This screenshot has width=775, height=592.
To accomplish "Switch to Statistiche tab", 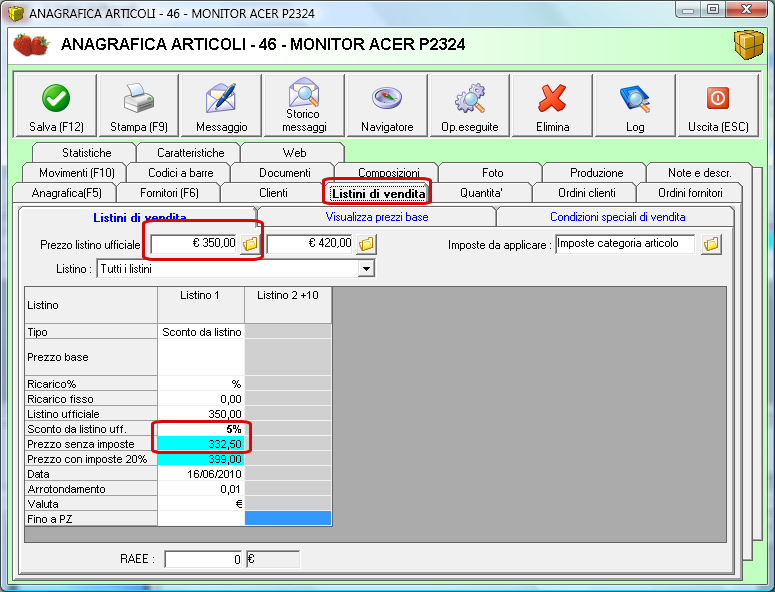I will click(x=86, y=153).
